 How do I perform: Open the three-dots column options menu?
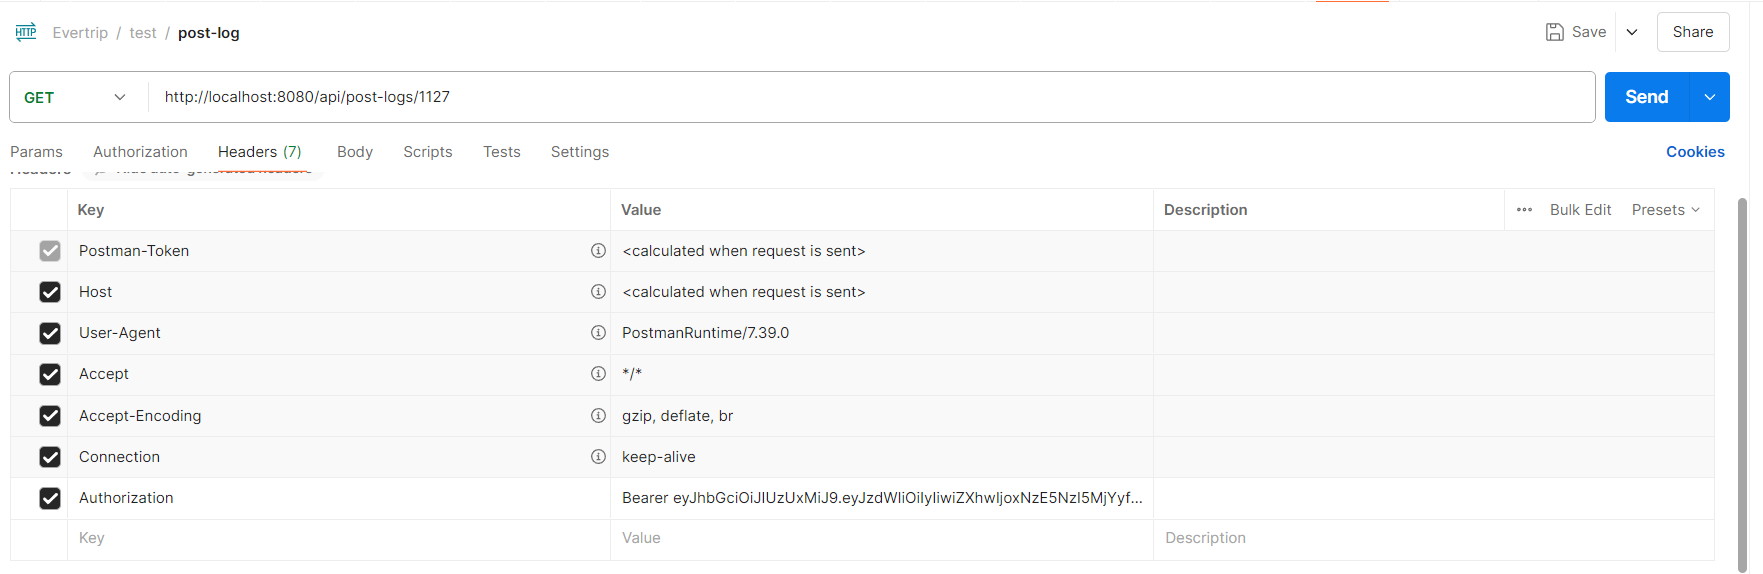(1524, 210)
